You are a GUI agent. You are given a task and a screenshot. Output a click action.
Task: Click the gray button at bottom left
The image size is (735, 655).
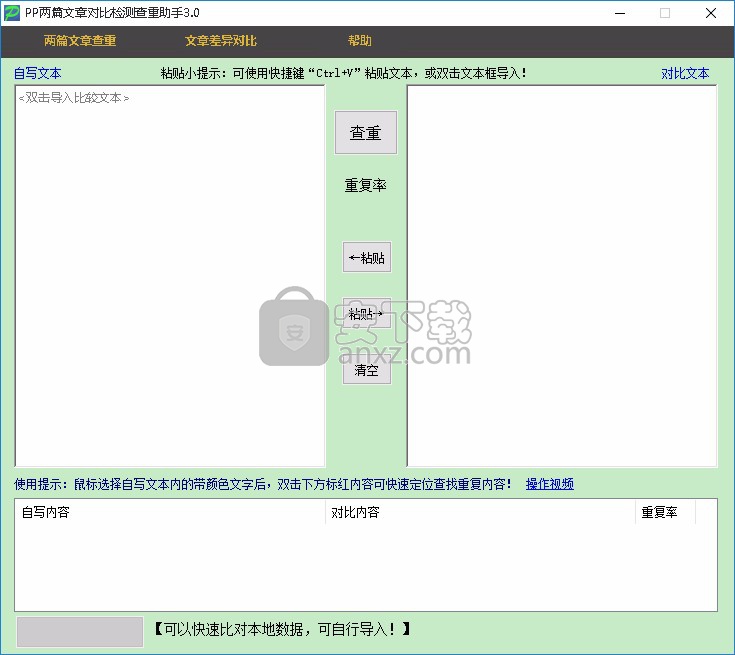point(80,632)
